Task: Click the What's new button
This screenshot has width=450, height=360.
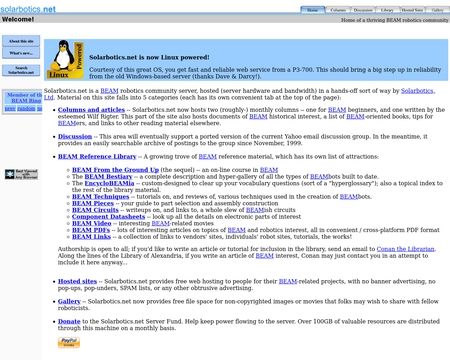Action: click(21, 53)
